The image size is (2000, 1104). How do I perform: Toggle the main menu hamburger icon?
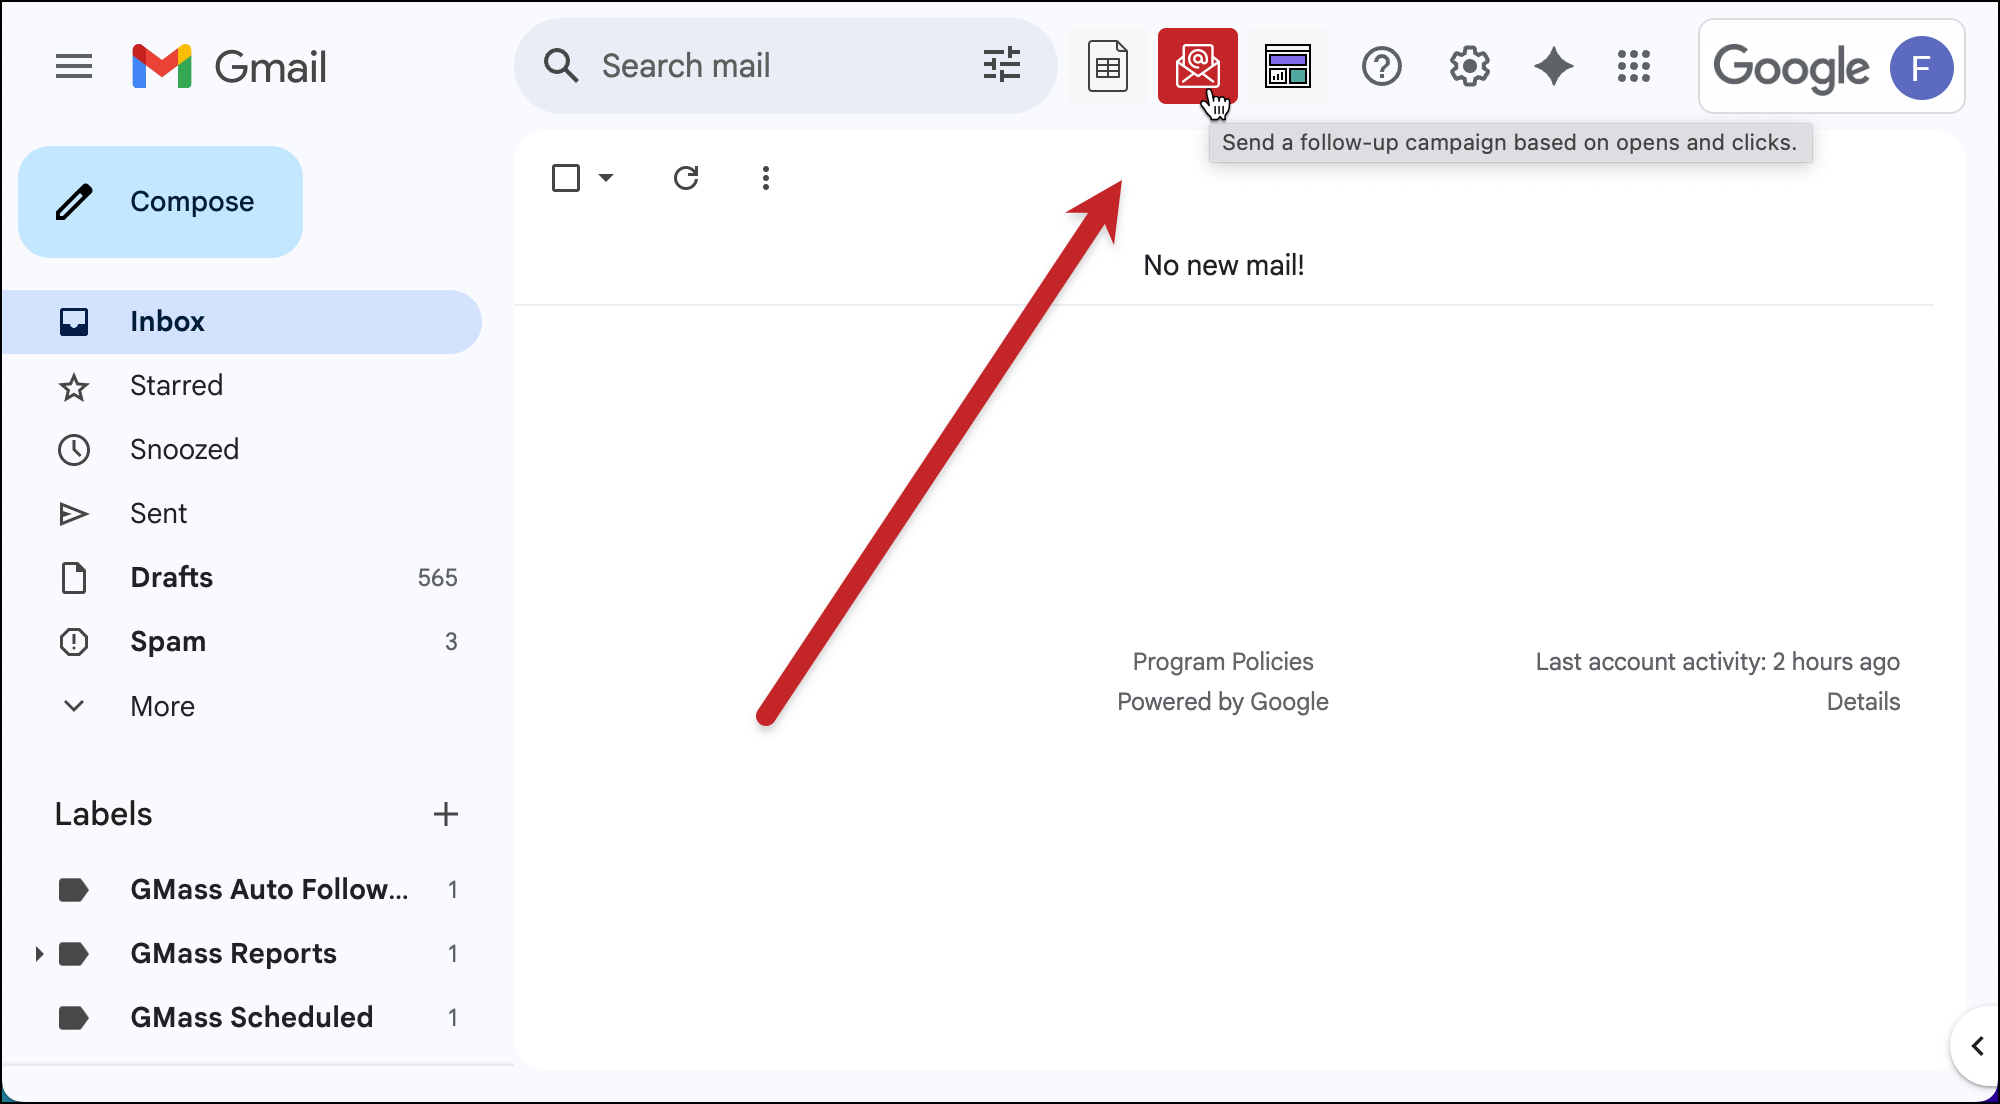click(x=74, y=67)
